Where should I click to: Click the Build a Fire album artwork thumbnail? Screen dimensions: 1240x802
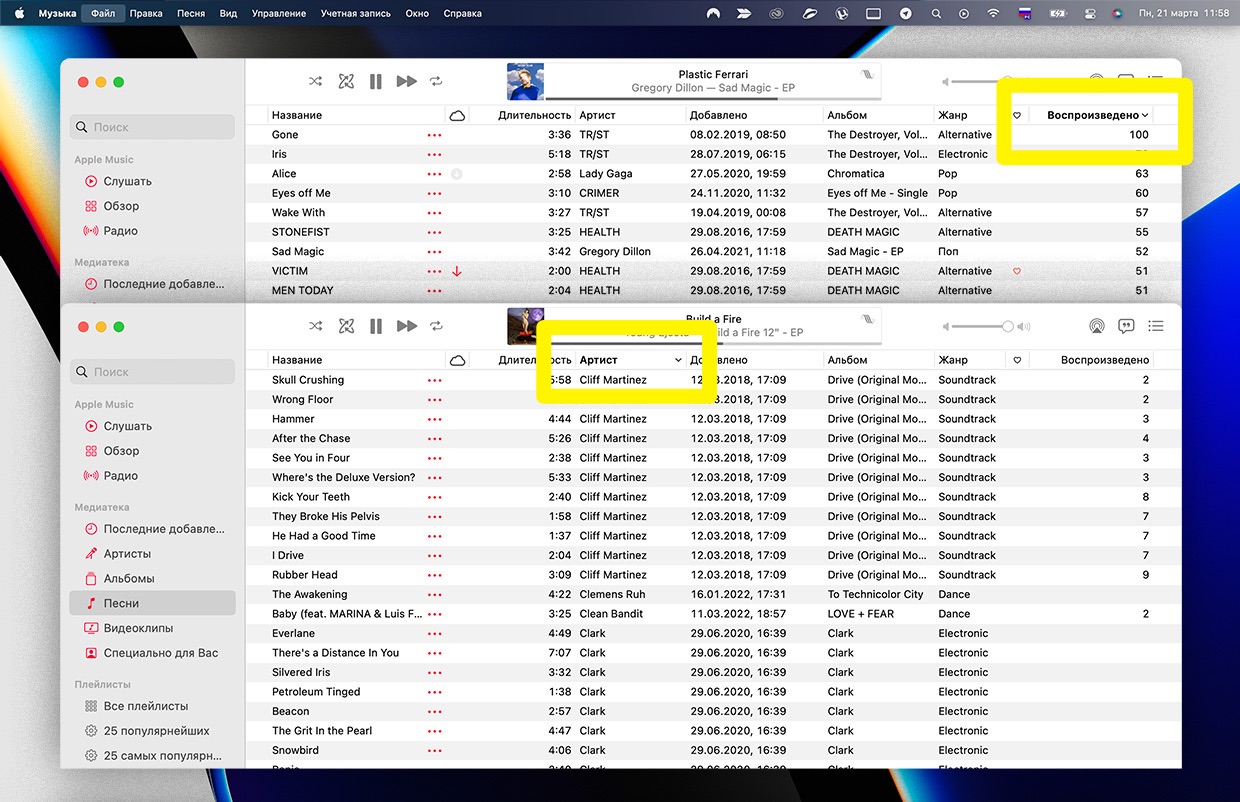tap(525, 326)
